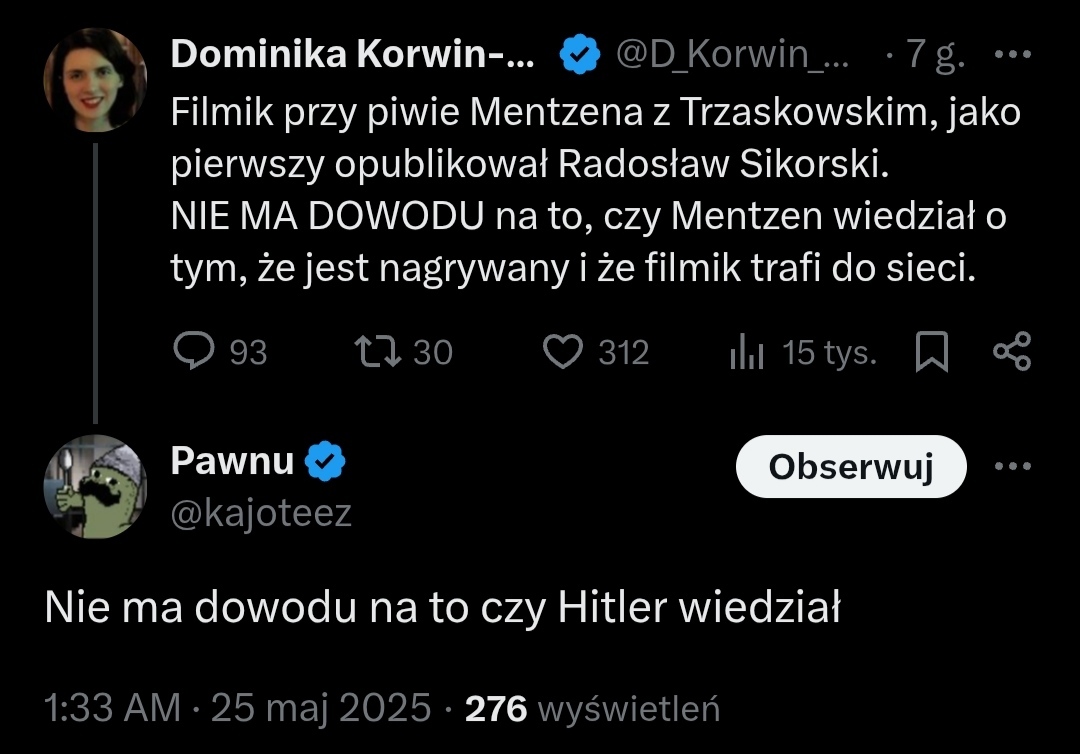
Task: Retweet the post with 30 reposts
Action: point(374,352)
